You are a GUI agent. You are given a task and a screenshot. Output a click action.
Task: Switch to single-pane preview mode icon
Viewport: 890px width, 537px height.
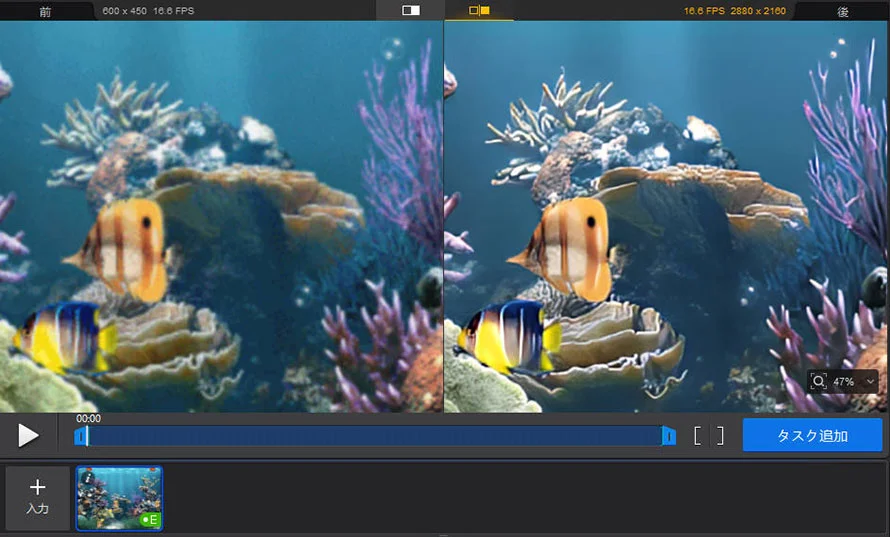411,10
